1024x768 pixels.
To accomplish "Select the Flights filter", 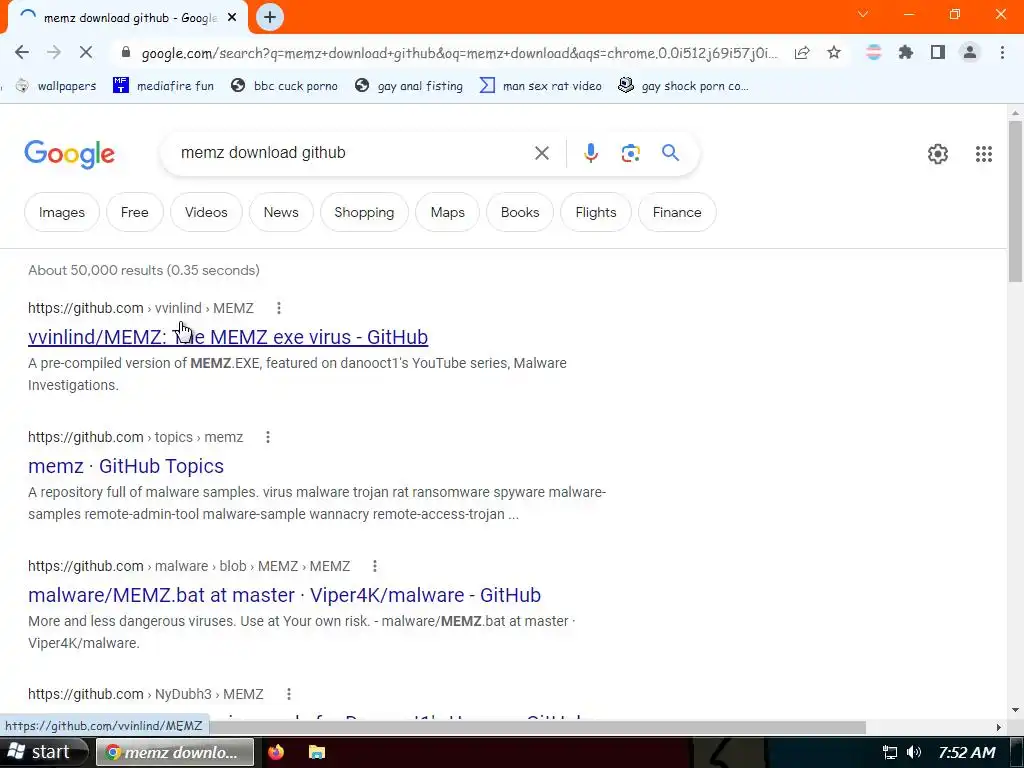I will click(596, 212).
